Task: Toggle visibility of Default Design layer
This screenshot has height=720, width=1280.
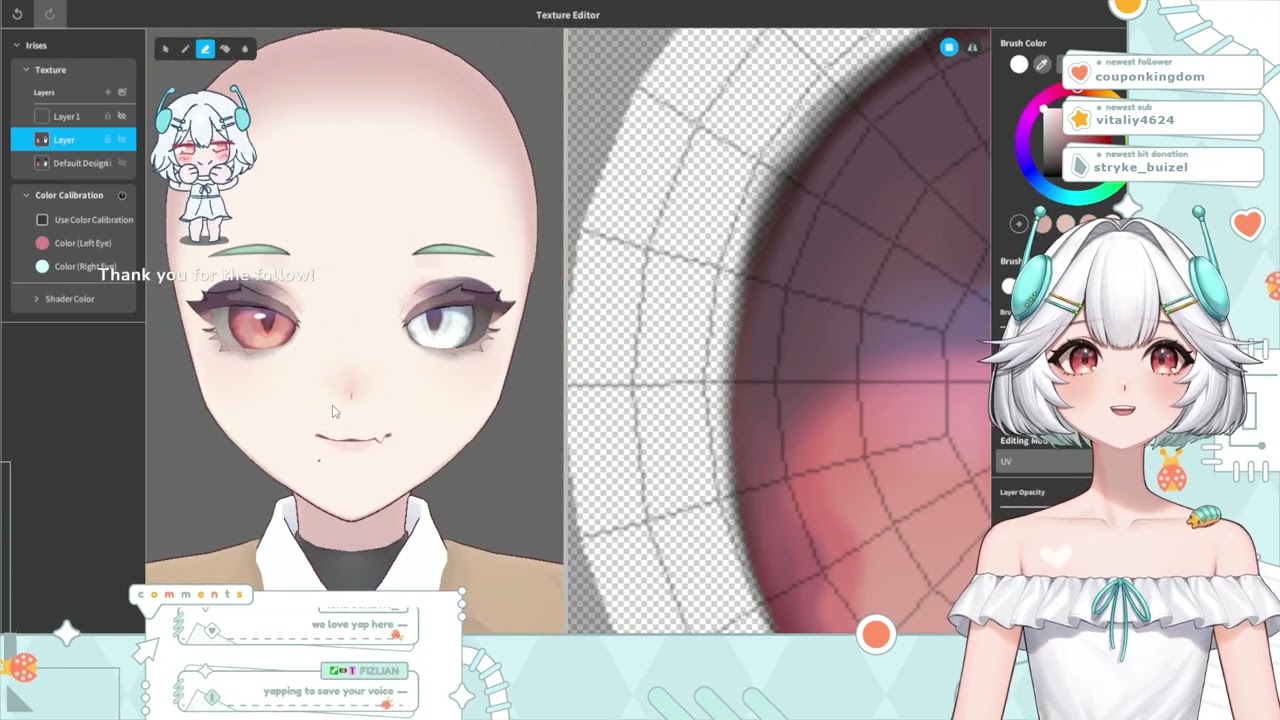Action: pyautogui.click(x=122, y=163)
